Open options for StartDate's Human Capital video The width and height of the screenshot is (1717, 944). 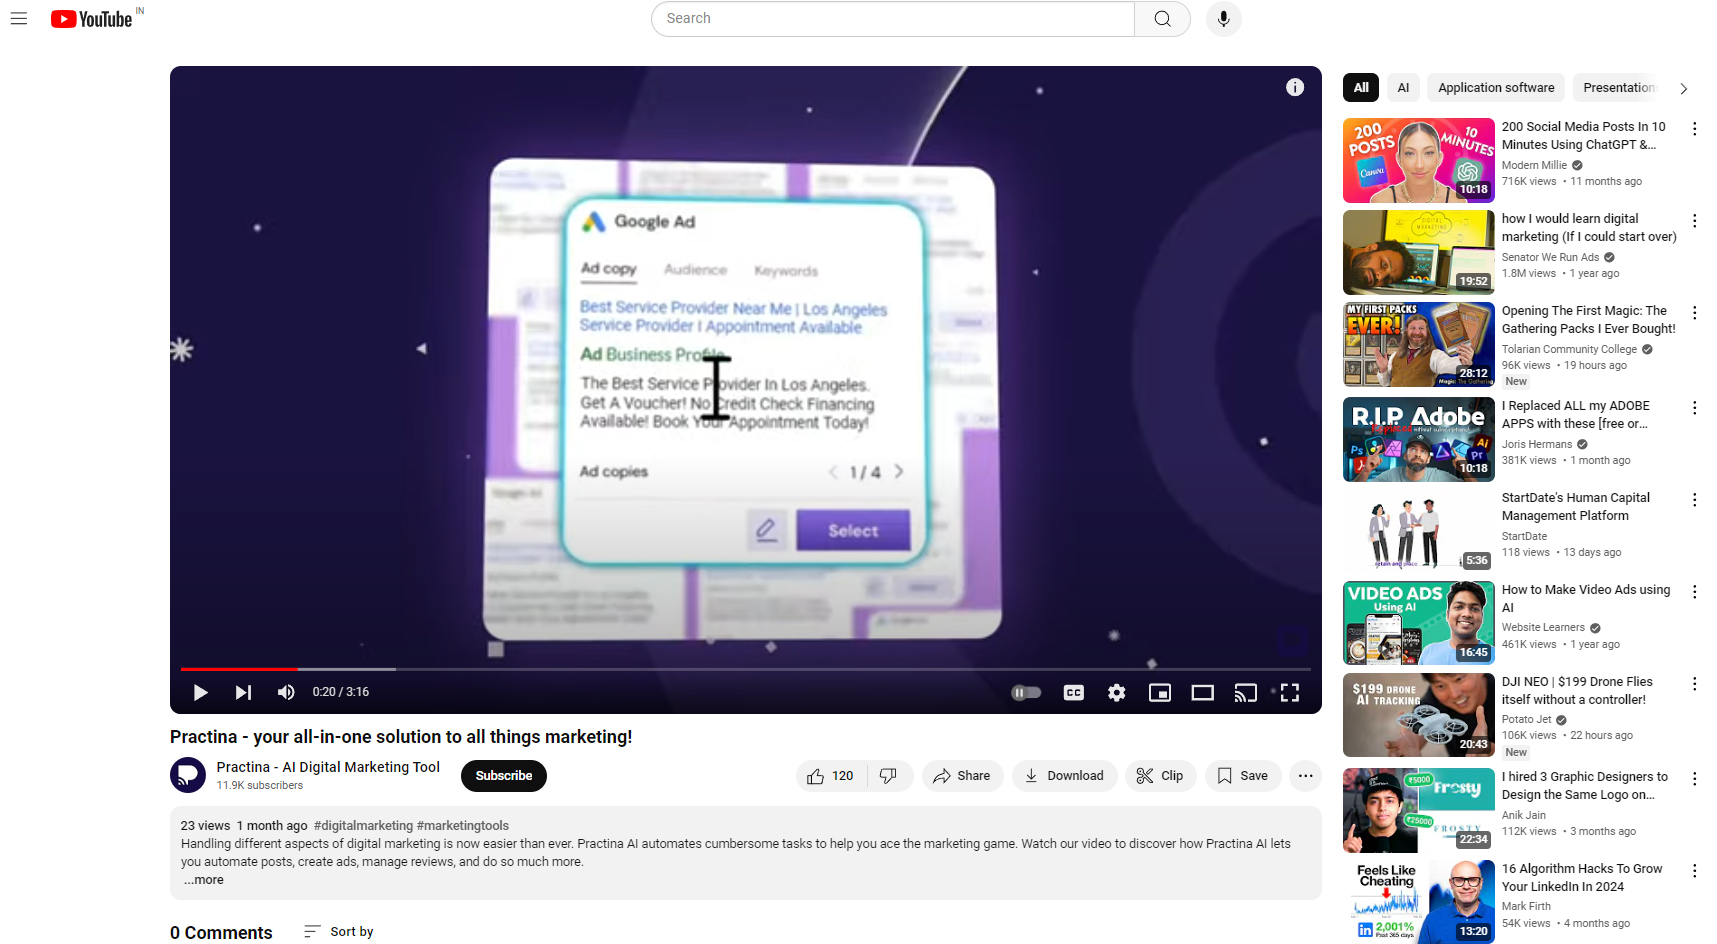1694,500
